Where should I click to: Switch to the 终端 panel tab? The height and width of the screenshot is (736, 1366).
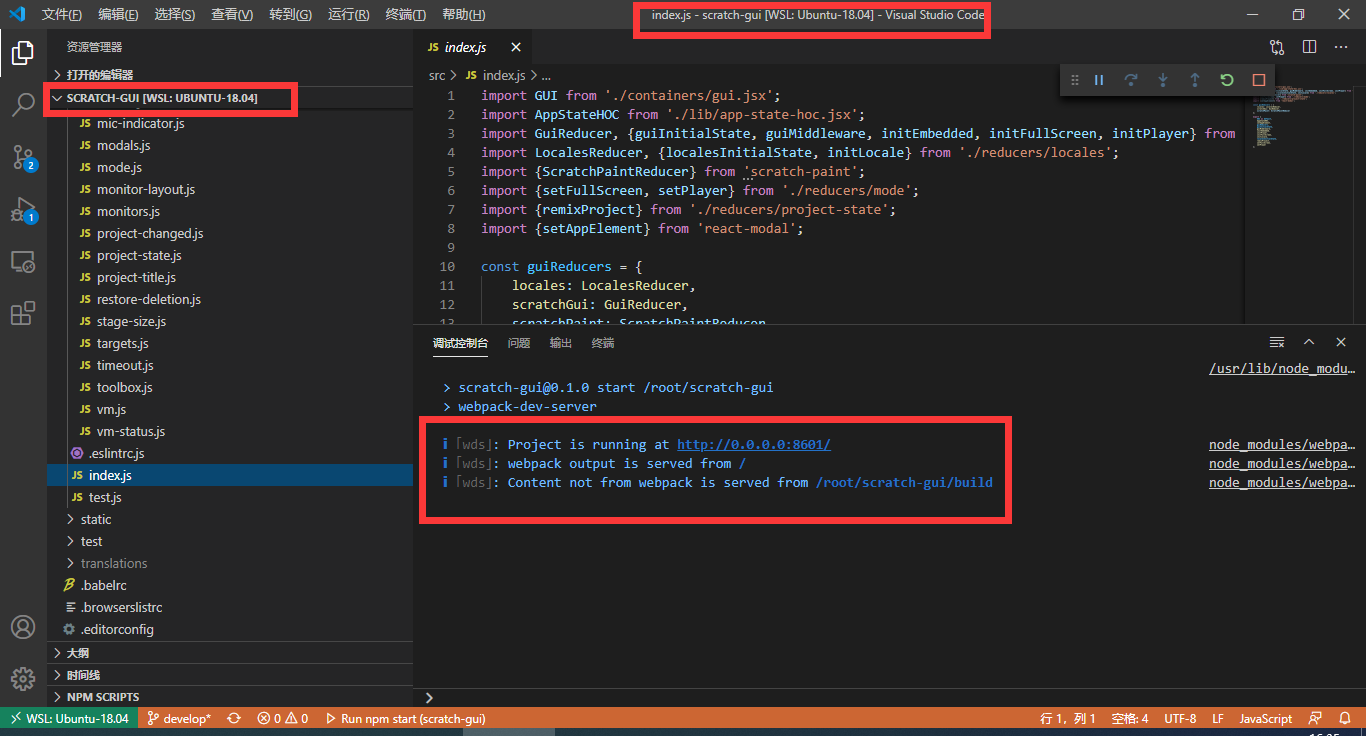pos(602,342)
